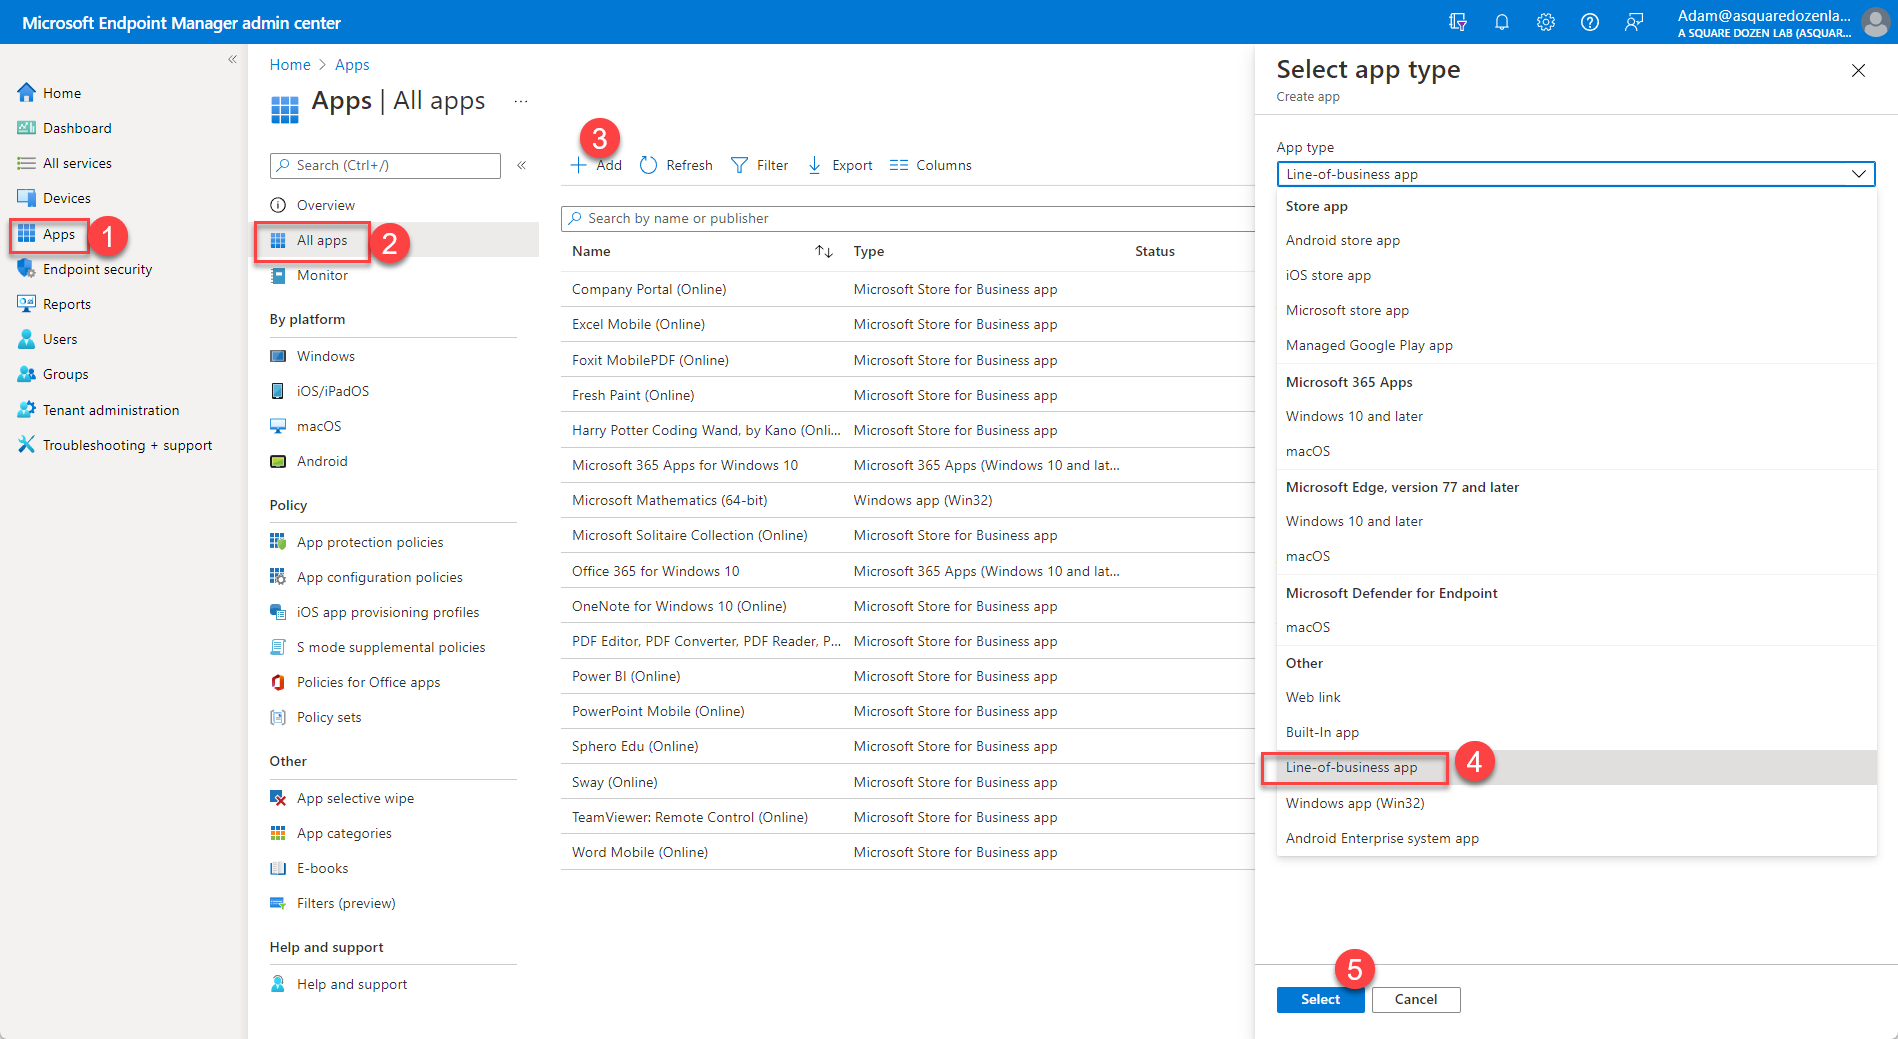Image resolution: width=1898 pixels, height=1039 pixels.
Task: Click the Dashboard icon in sidebar
Action: pos(27,128)
